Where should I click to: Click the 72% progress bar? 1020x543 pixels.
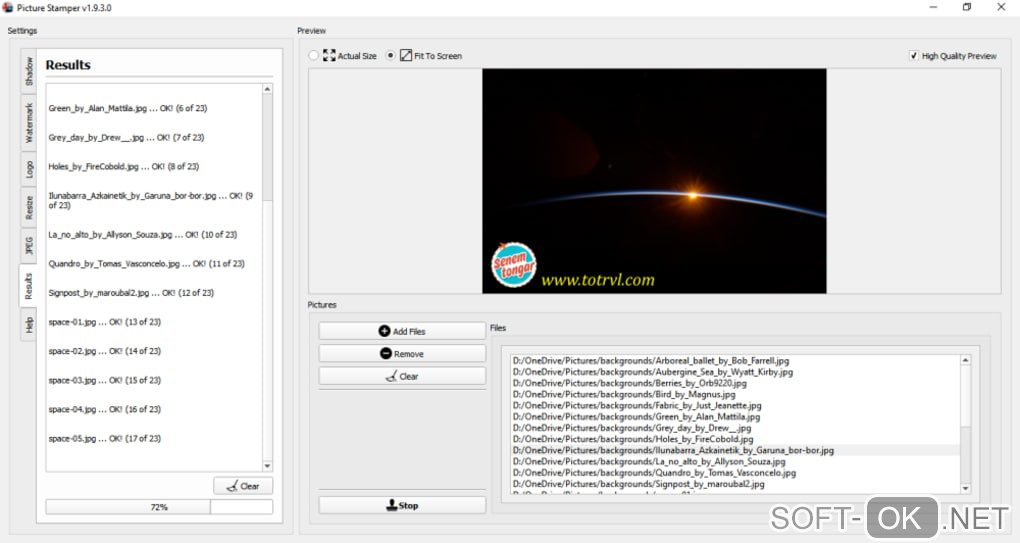[159, 507]
